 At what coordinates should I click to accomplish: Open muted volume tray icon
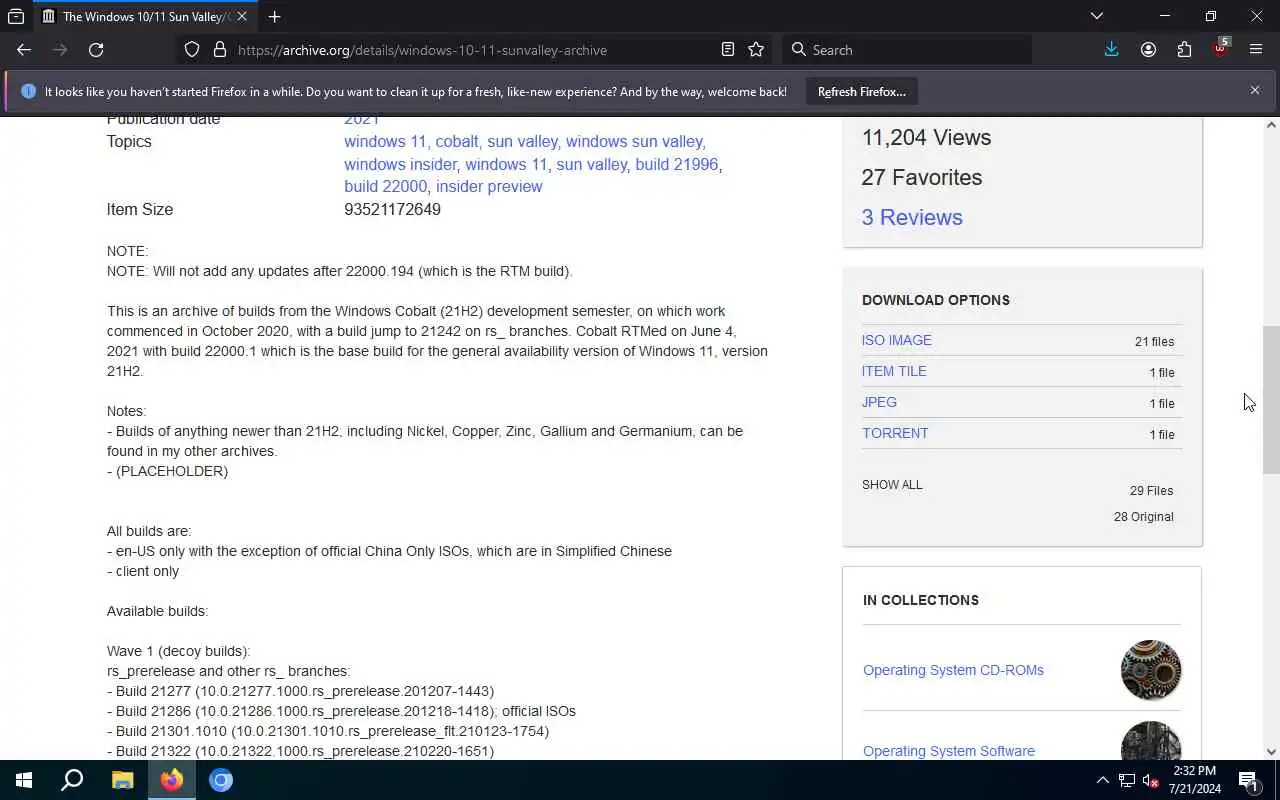[x=1151, y=781]
